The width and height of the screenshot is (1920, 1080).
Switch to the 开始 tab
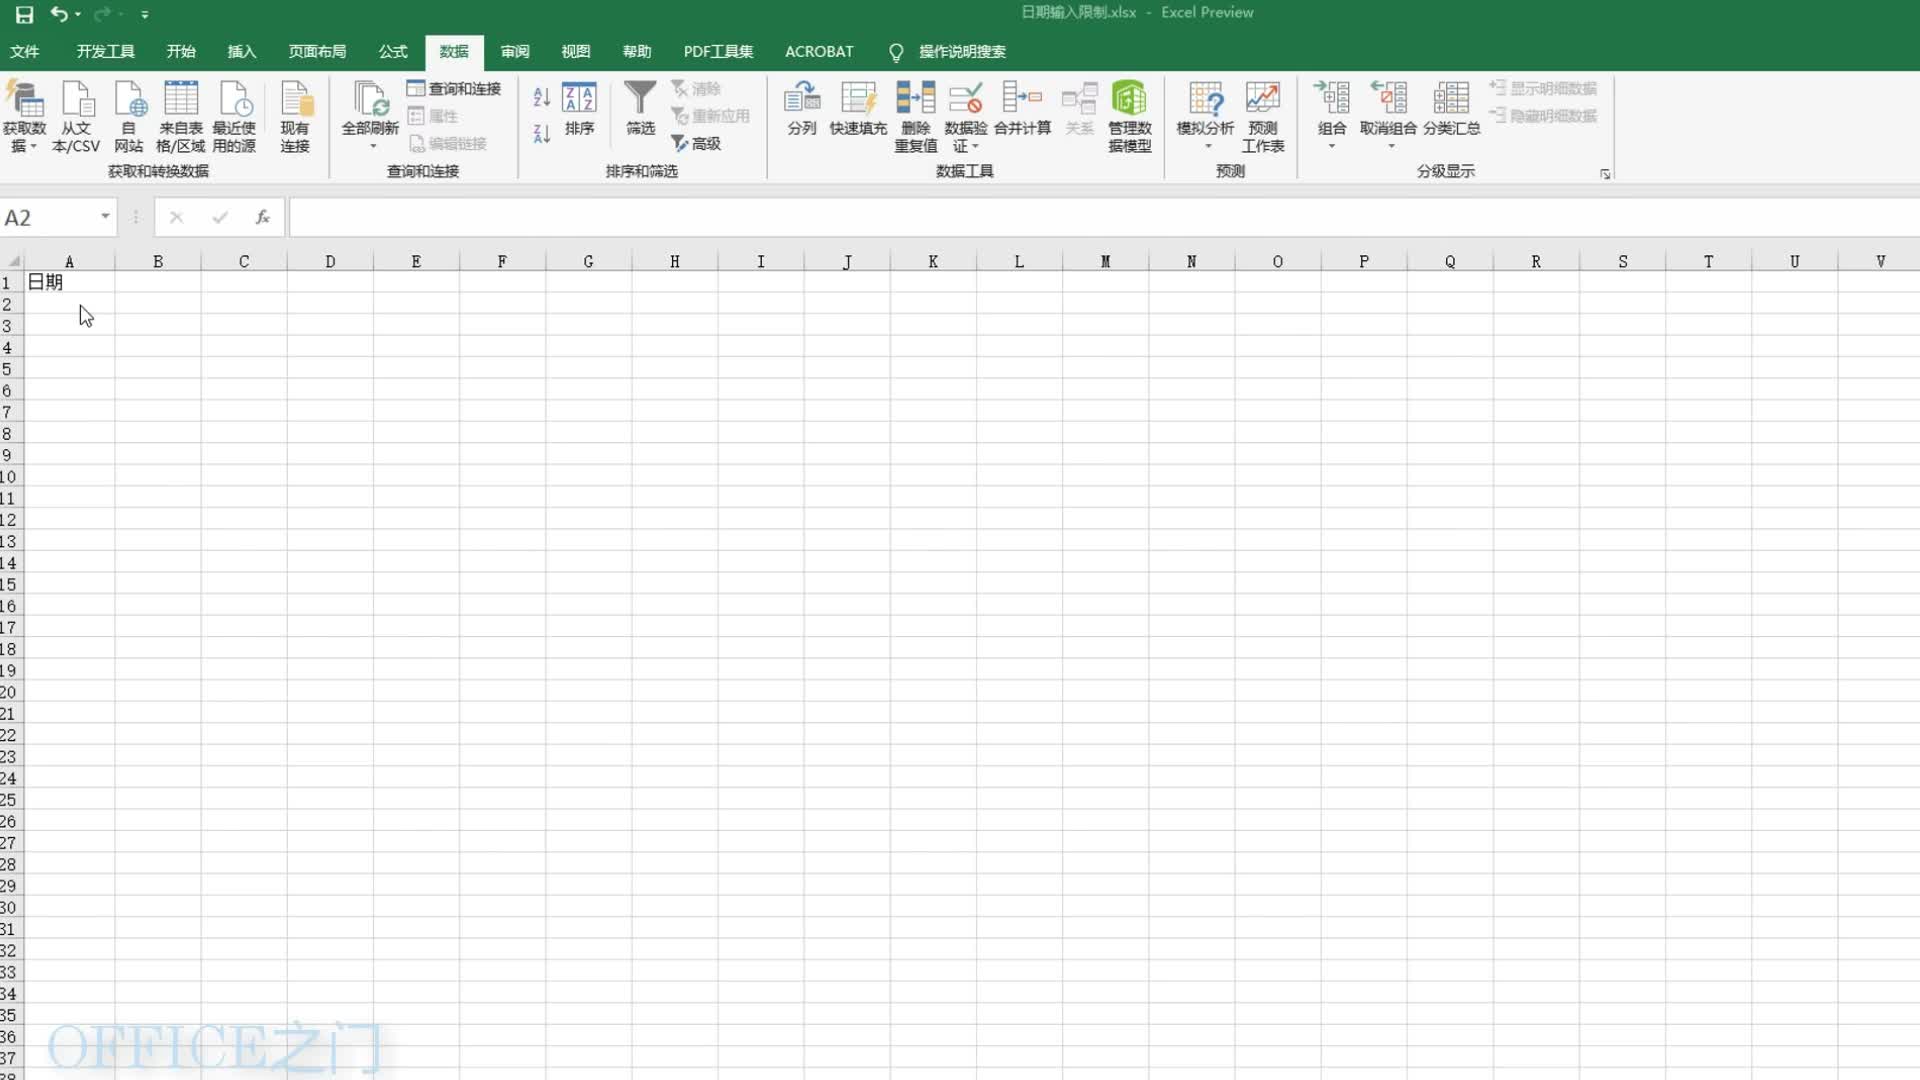pos(181,52)
